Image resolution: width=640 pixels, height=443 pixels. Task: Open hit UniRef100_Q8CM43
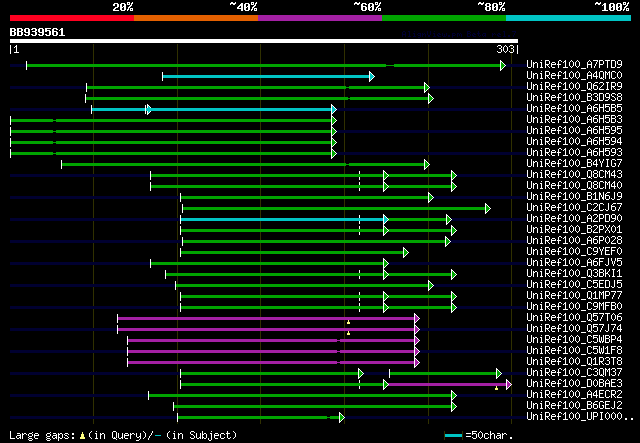pyautogui.click(x=574, y=174)
